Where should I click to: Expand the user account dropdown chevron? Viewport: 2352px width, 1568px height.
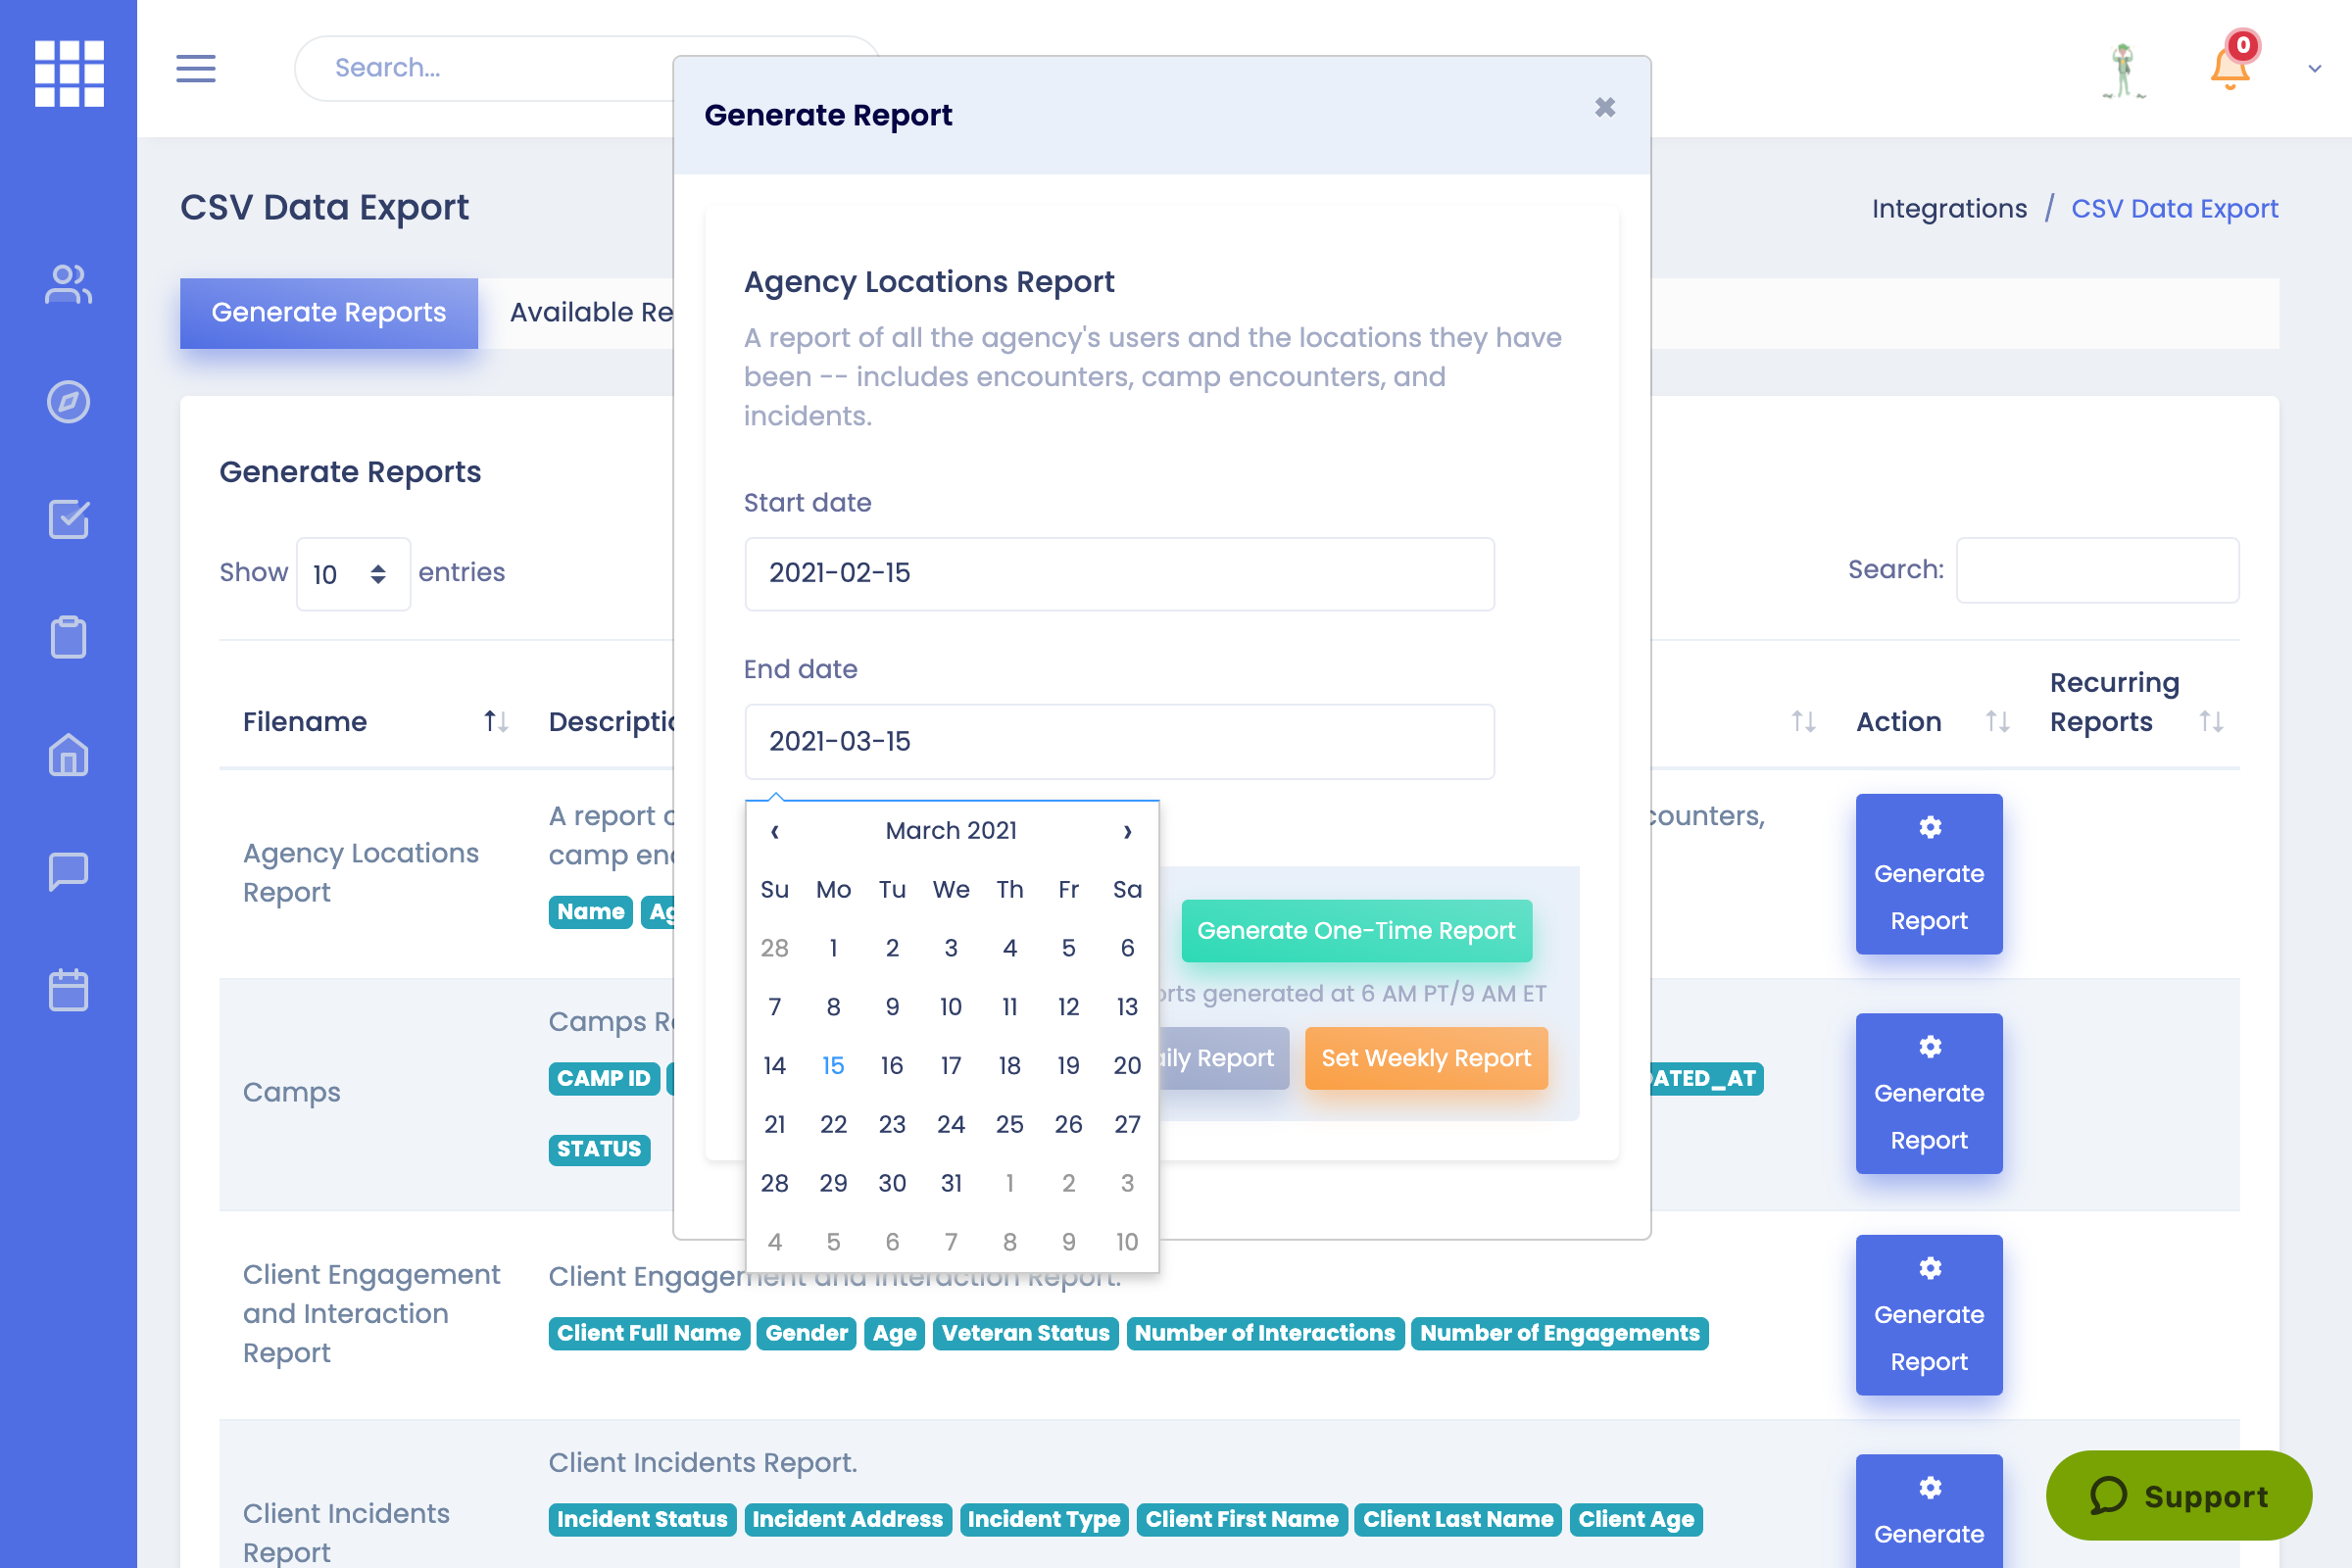click(2314, 69)
